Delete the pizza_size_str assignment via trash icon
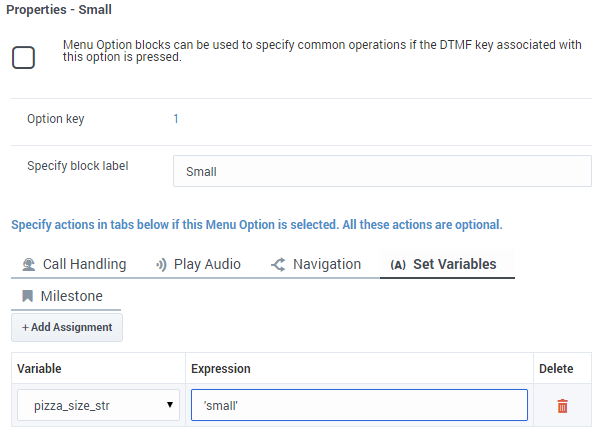Viewport: 602px width, 439px height. click(562, 406)
